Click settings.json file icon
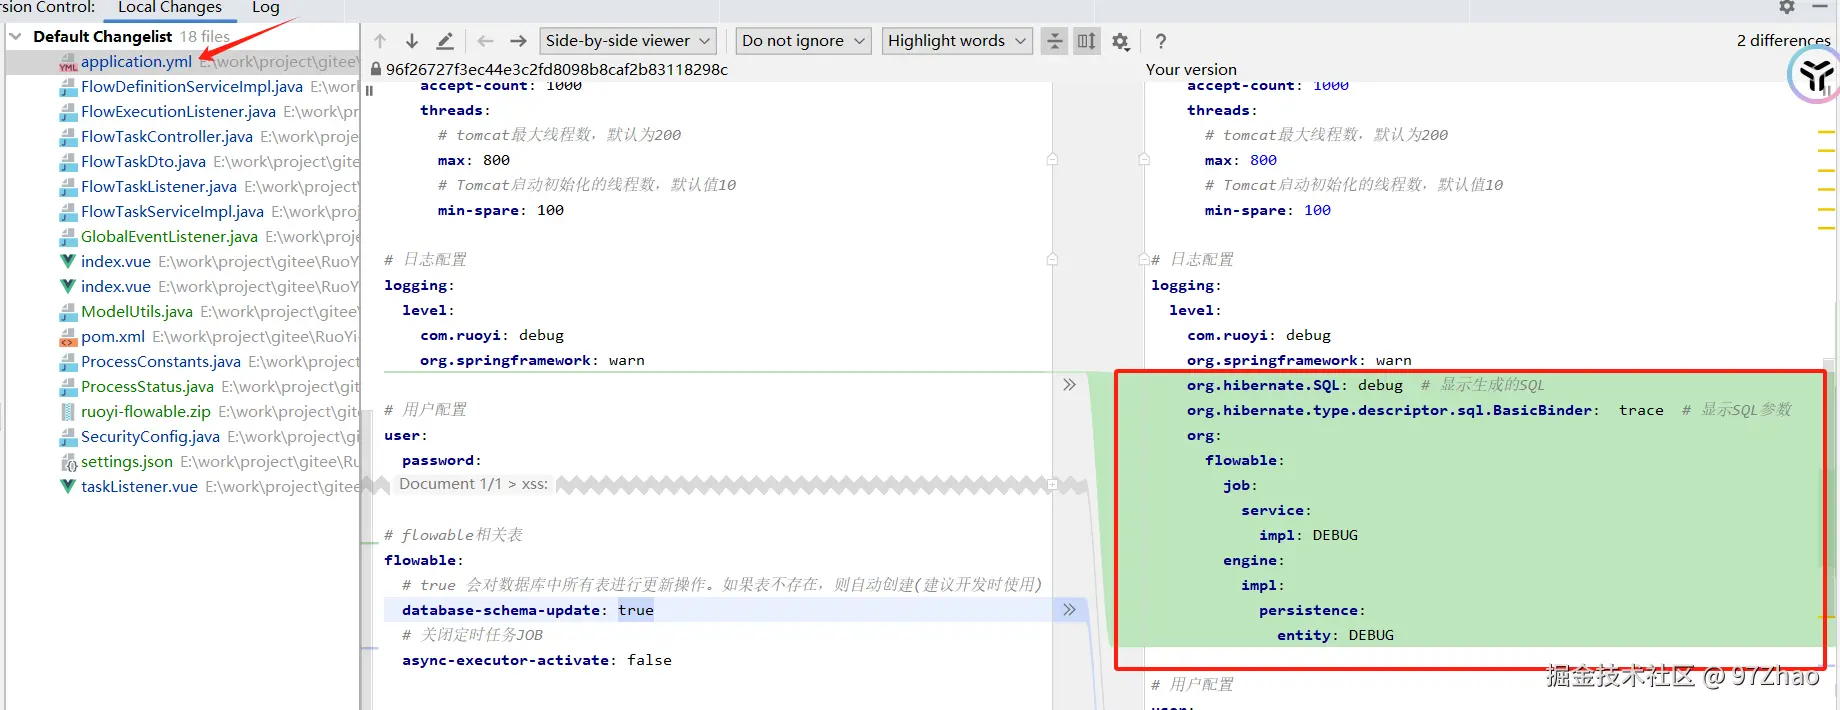This screenshot has height=710, width=1840. (68, 462)
